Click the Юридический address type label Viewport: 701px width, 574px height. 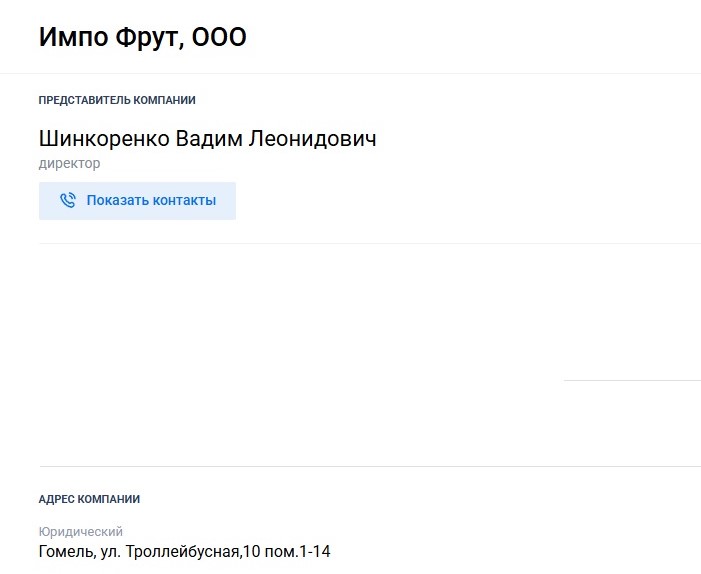tap(80, 532)
